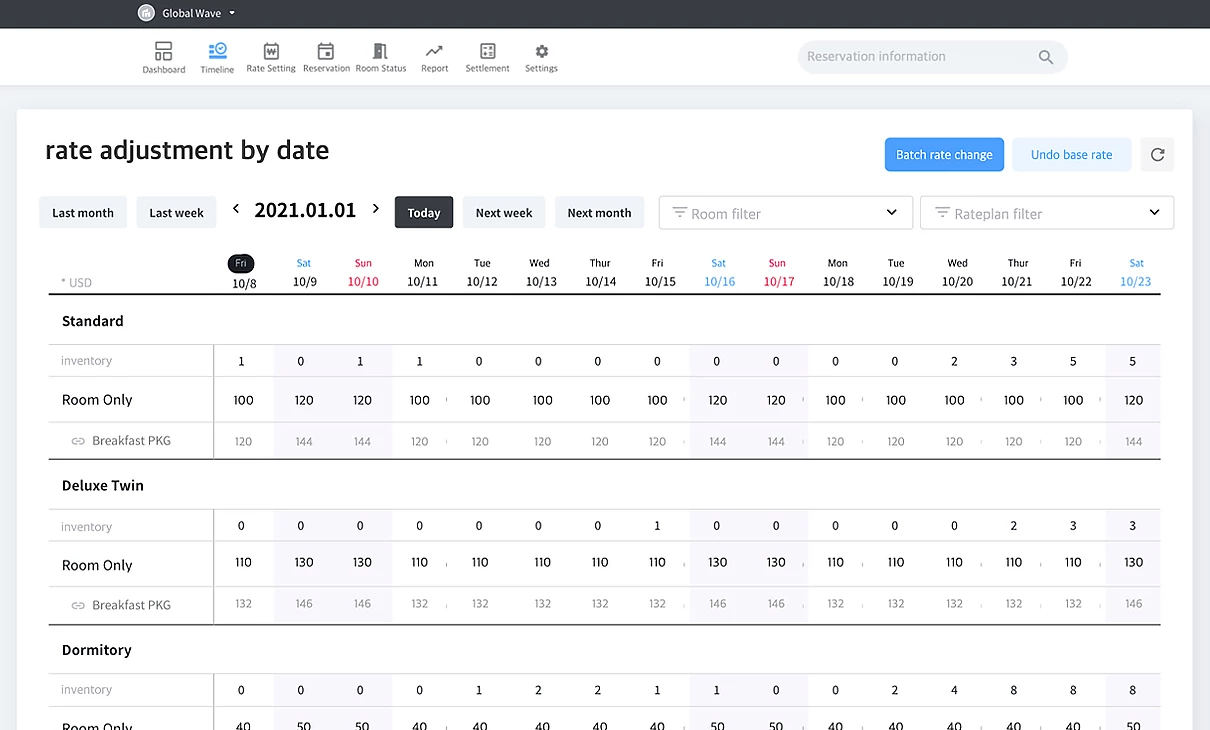Image resolution: width=1210 pixels, height=730 pixels.
Task: Select the Timeline icon in the navigation
Action: [x=217, y=56]
